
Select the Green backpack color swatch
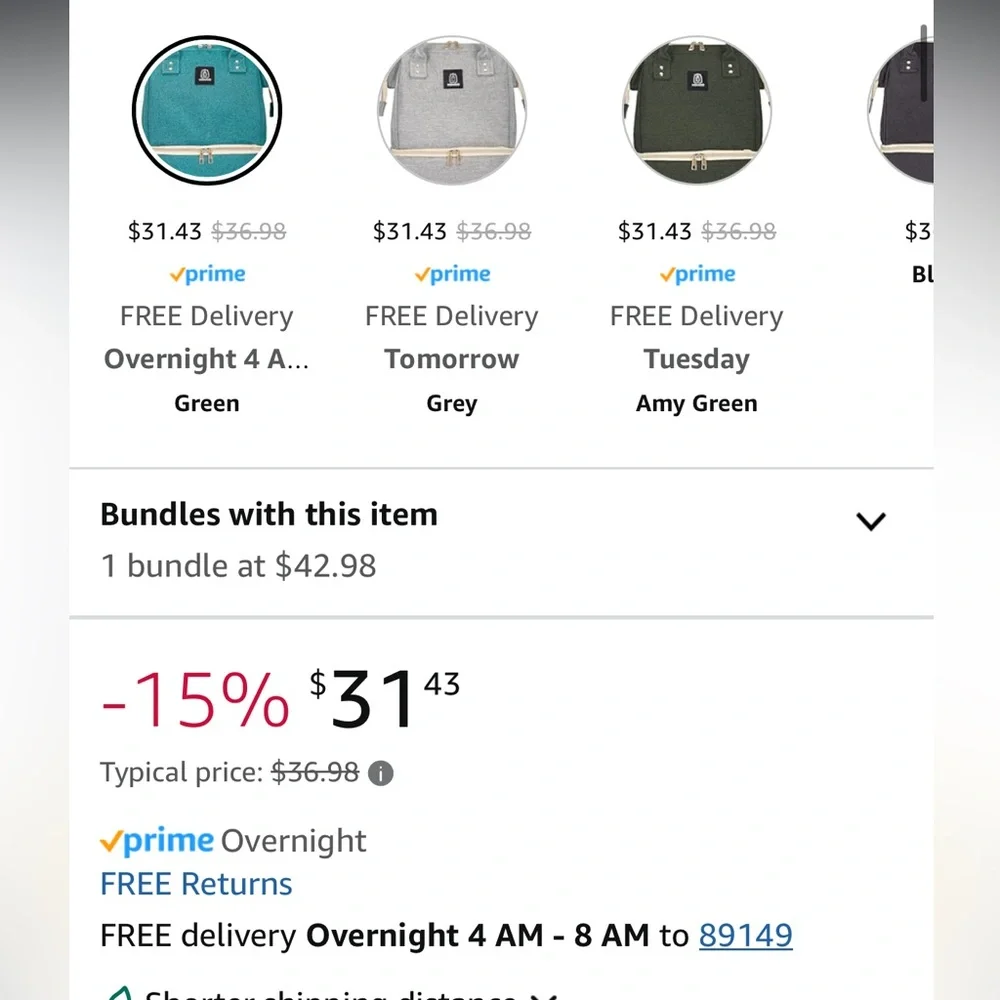click(207, 110)
